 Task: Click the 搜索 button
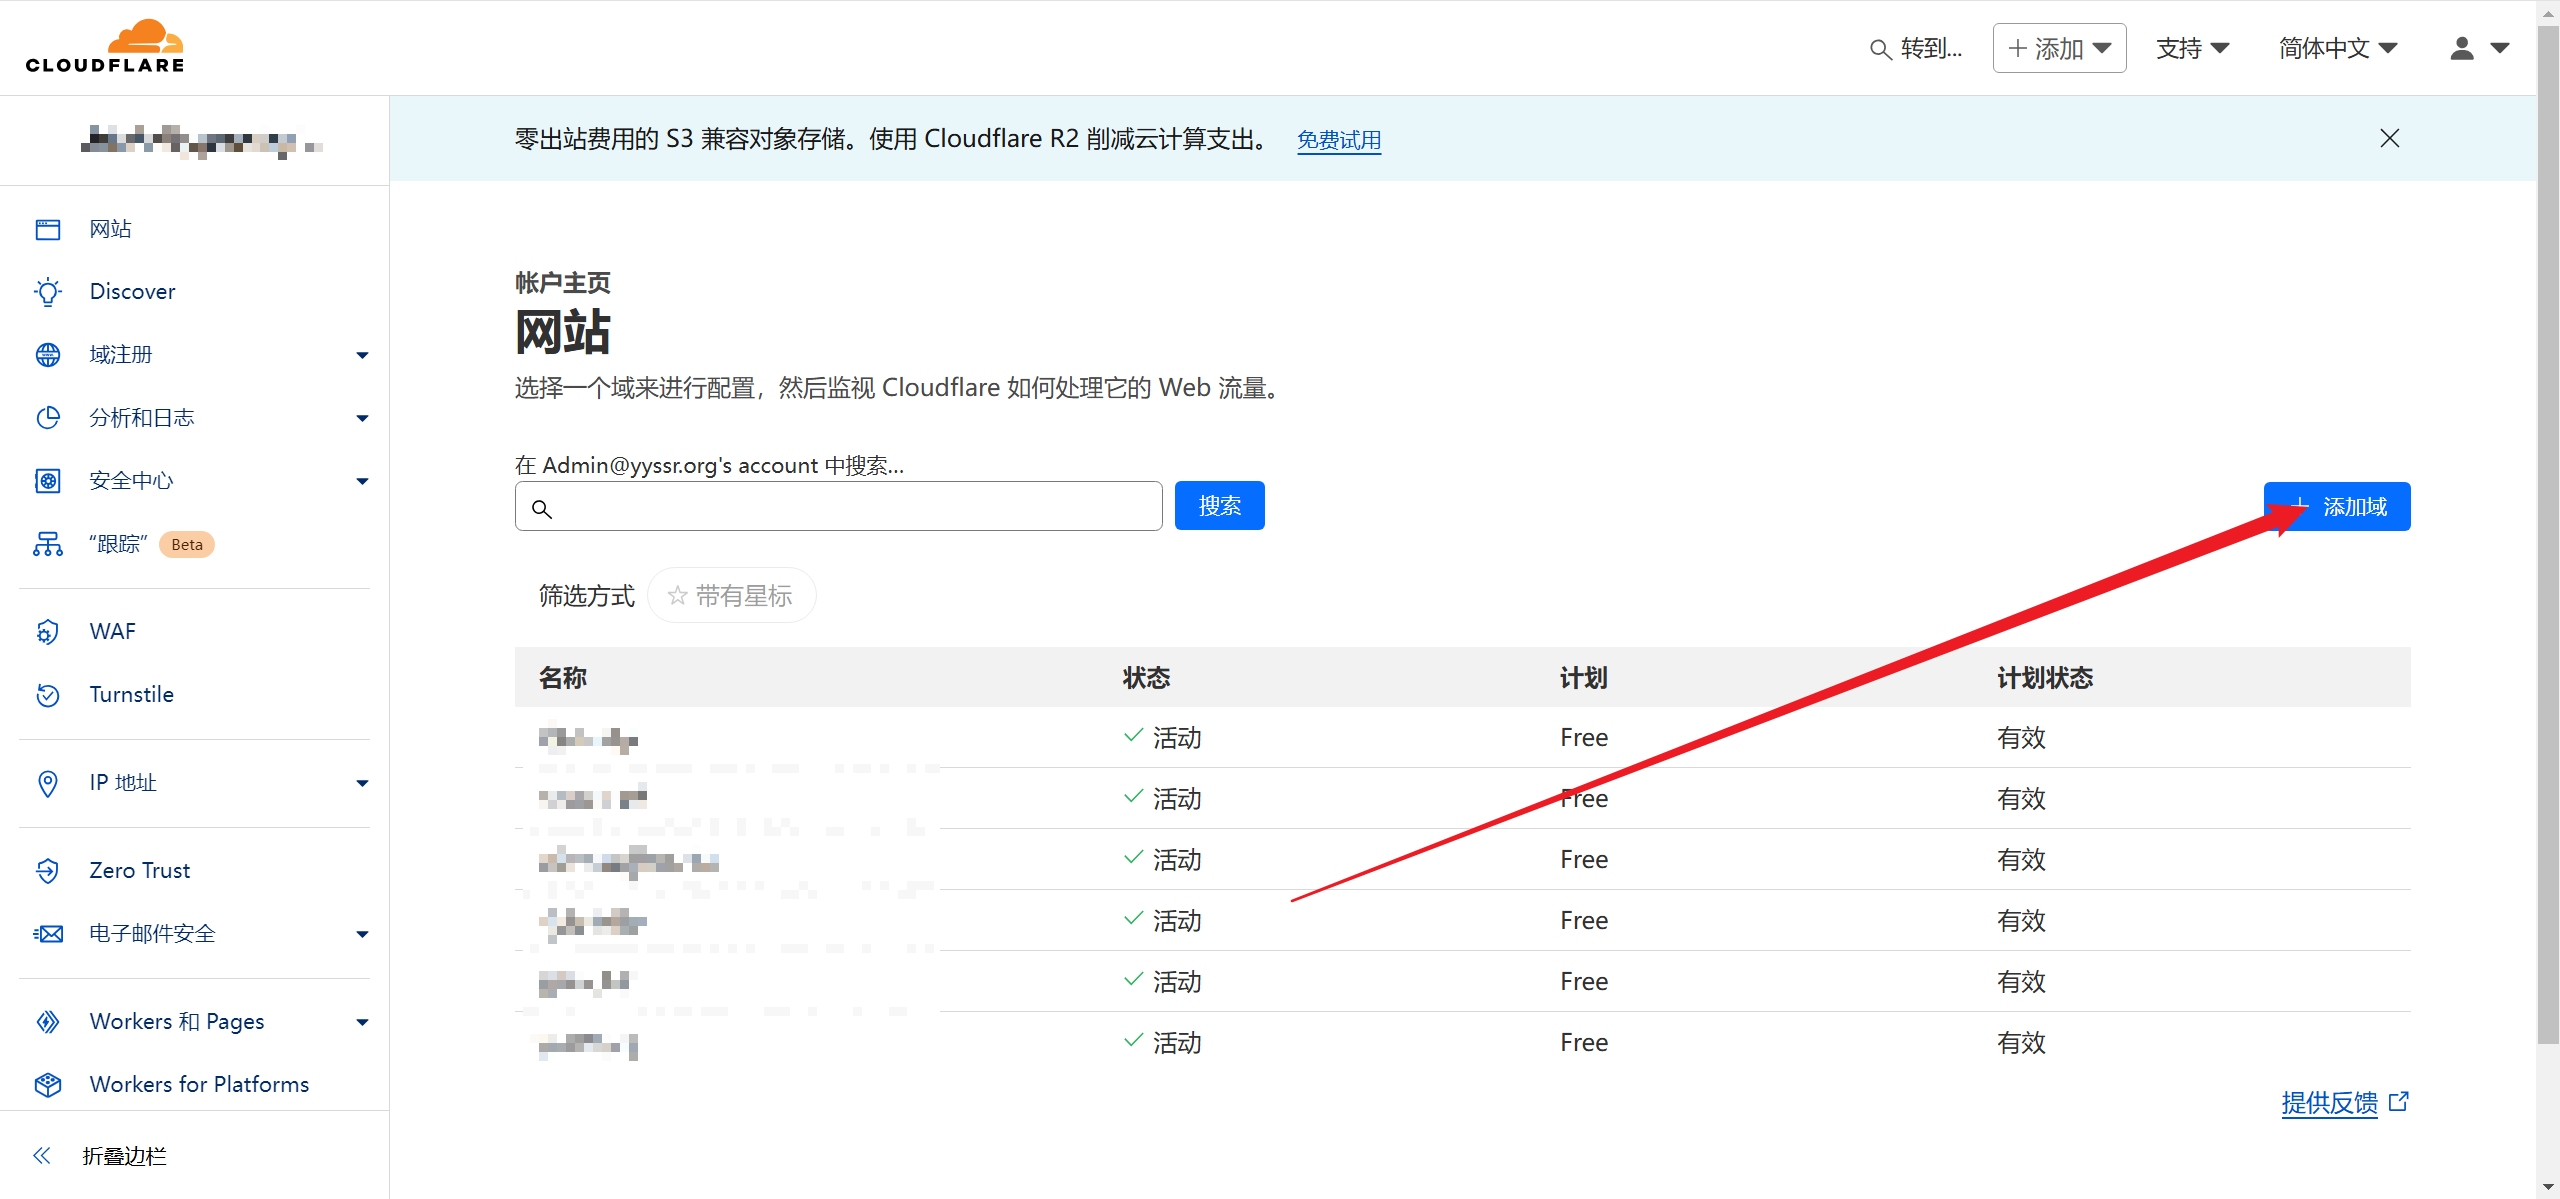(1220, 506)
